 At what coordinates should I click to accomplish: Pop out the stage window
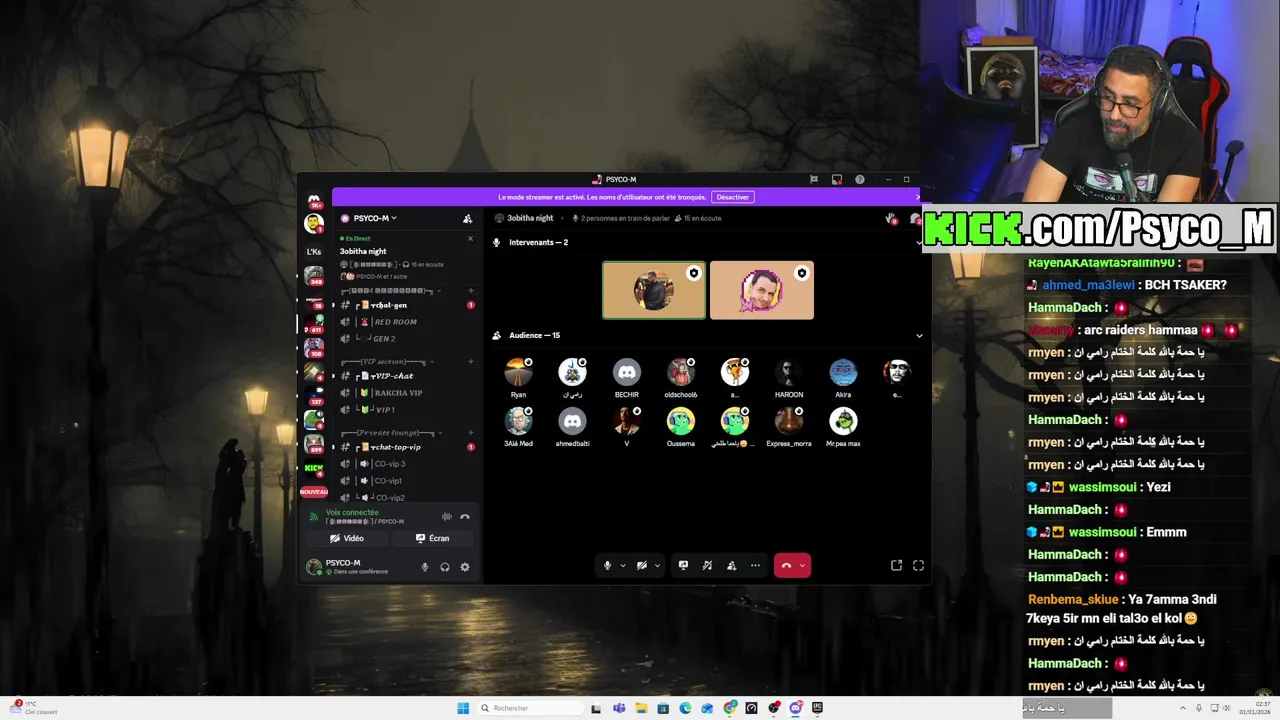(897, 565)
